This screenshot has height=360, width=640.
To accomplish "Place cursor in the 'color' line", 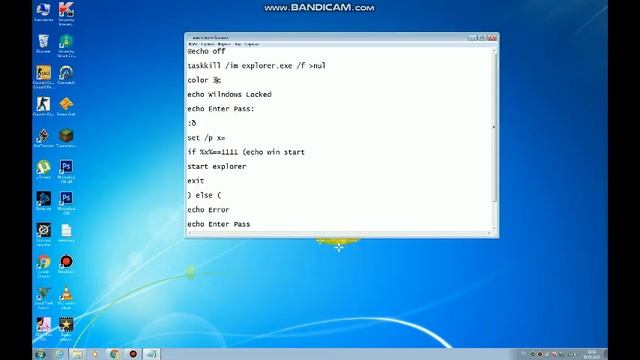I will [204, 80].
